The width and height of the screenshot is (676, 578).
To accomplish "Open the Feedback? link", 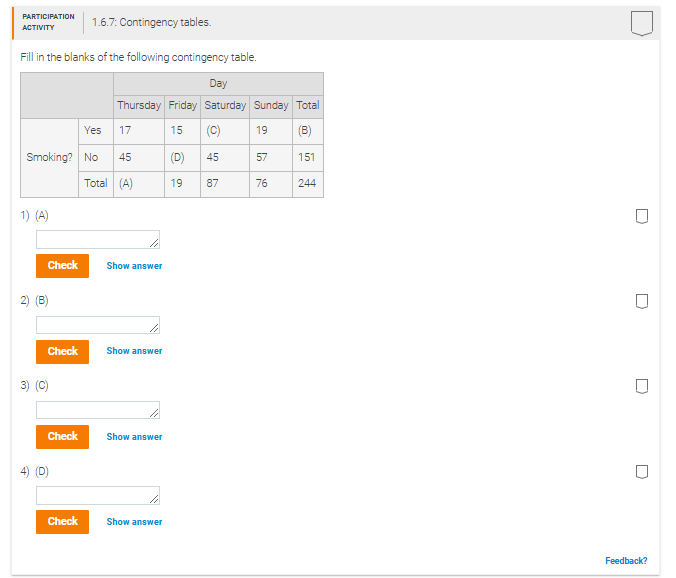I will [626, 561].
